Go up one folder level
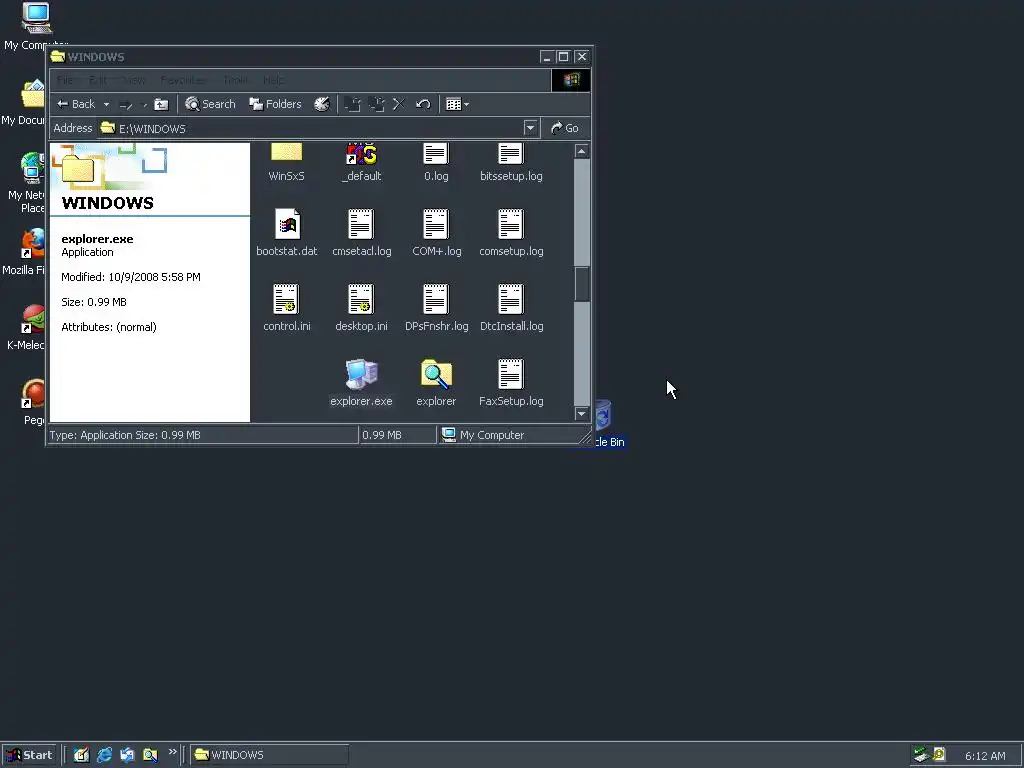1024x768 pixels. tap(161, 104)
